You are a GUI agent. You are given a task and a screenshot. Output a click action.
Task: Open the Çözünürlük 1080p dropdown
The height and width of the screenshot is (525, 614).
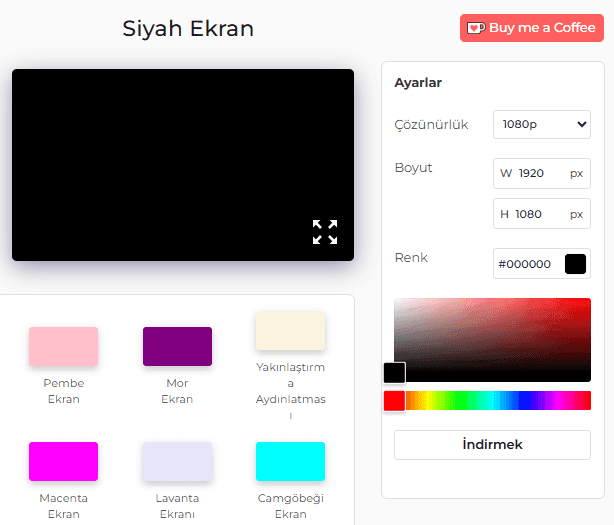click(542, 124)
